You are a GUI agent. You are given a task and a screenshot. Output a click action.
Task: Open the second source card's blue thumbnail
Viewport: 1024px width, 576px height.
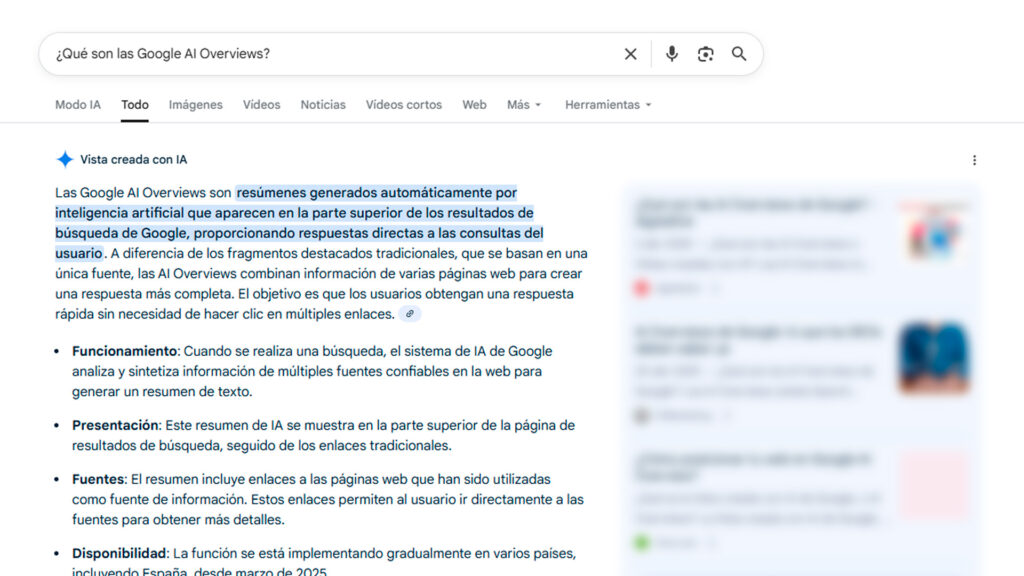click(x=932, y=358)
